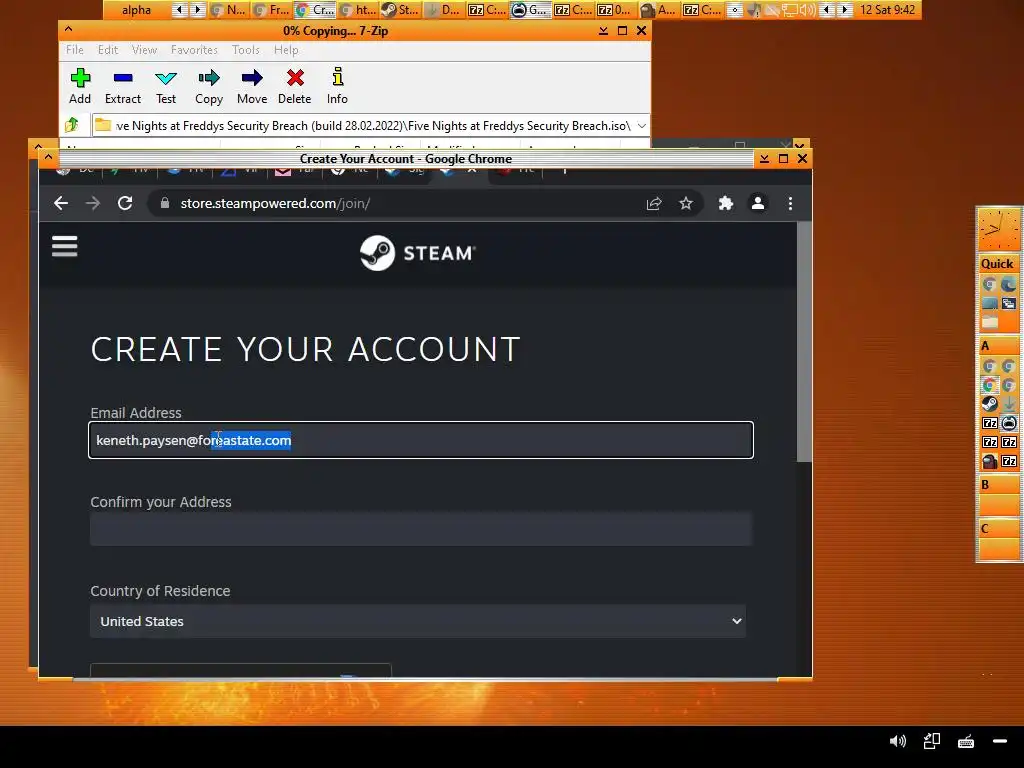Click the taskbar tray network icon
This screenshot has height=768, width=1024.
pyautogui.click(x=791, y=10)
